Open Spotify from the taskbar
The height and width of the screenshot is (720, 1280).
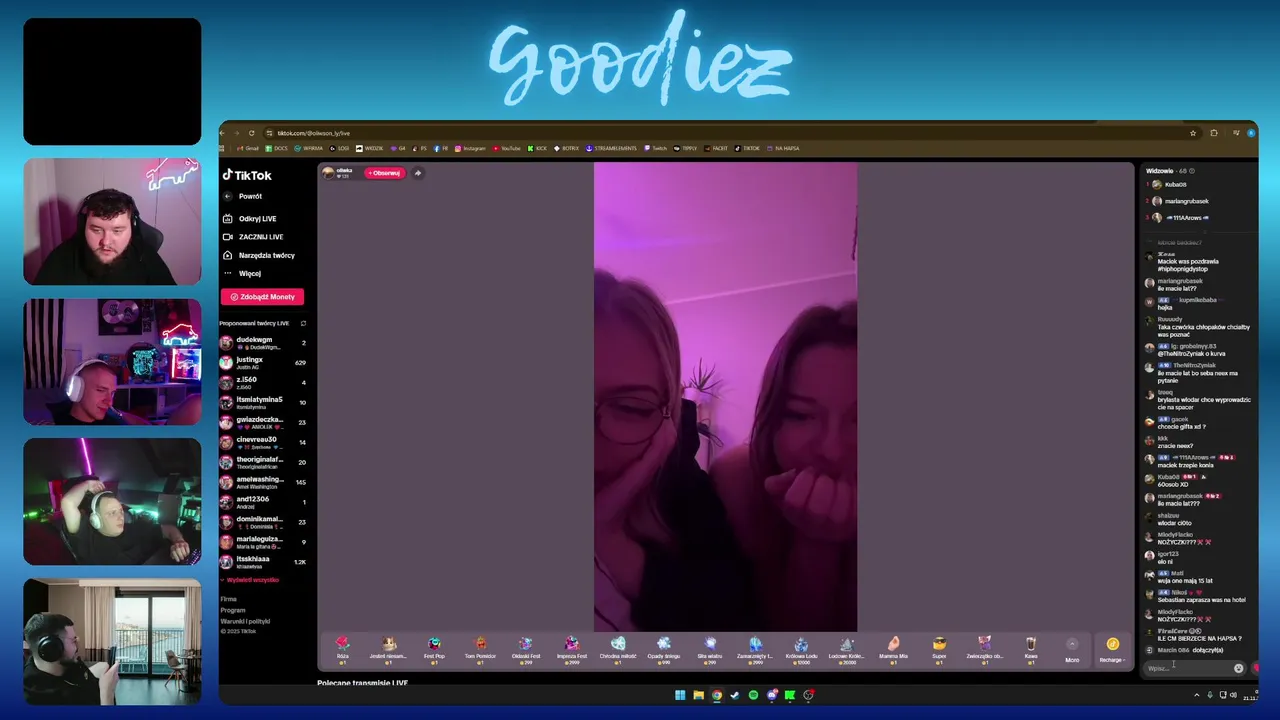click(753, 695)
